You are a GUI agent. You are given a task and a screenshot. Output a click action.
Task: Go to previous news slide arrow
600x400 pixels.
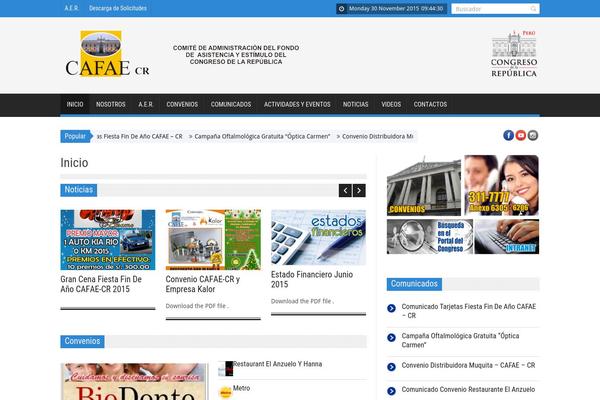click(345, 190)
